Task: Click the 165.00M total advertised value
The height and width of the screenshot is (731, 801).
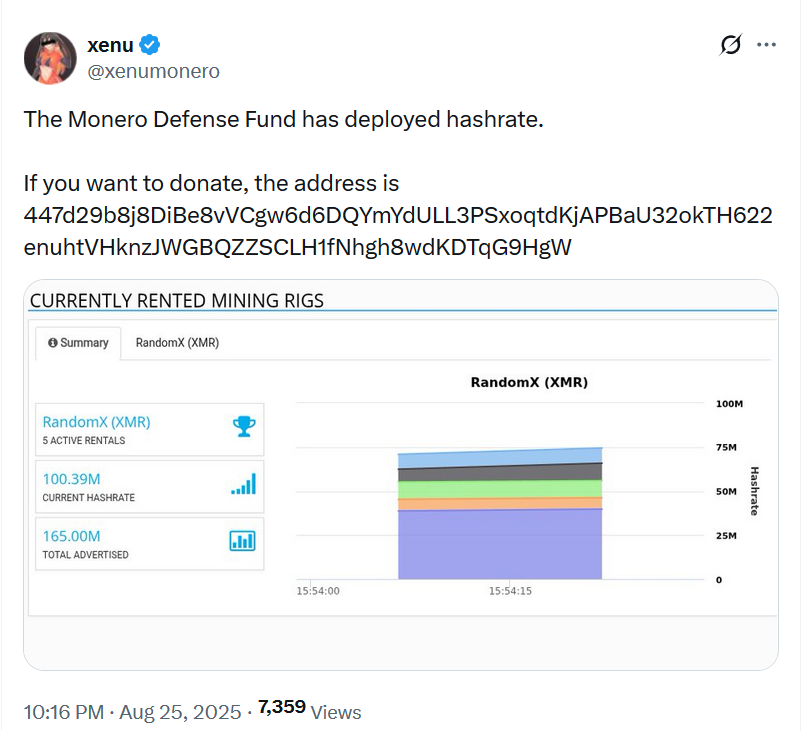Action: [x=71, y=536]
